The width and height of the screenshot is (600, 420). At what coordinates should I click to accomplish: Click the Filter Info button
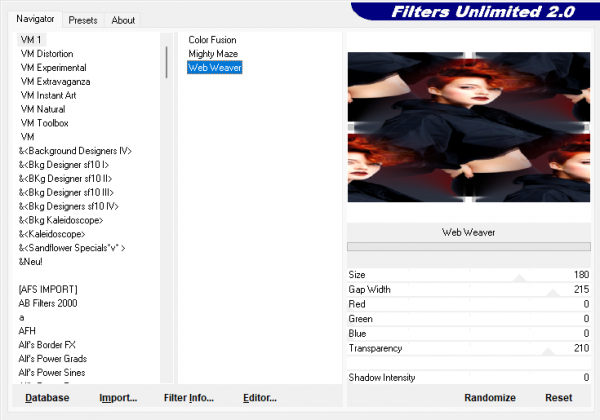coord(188,398)
